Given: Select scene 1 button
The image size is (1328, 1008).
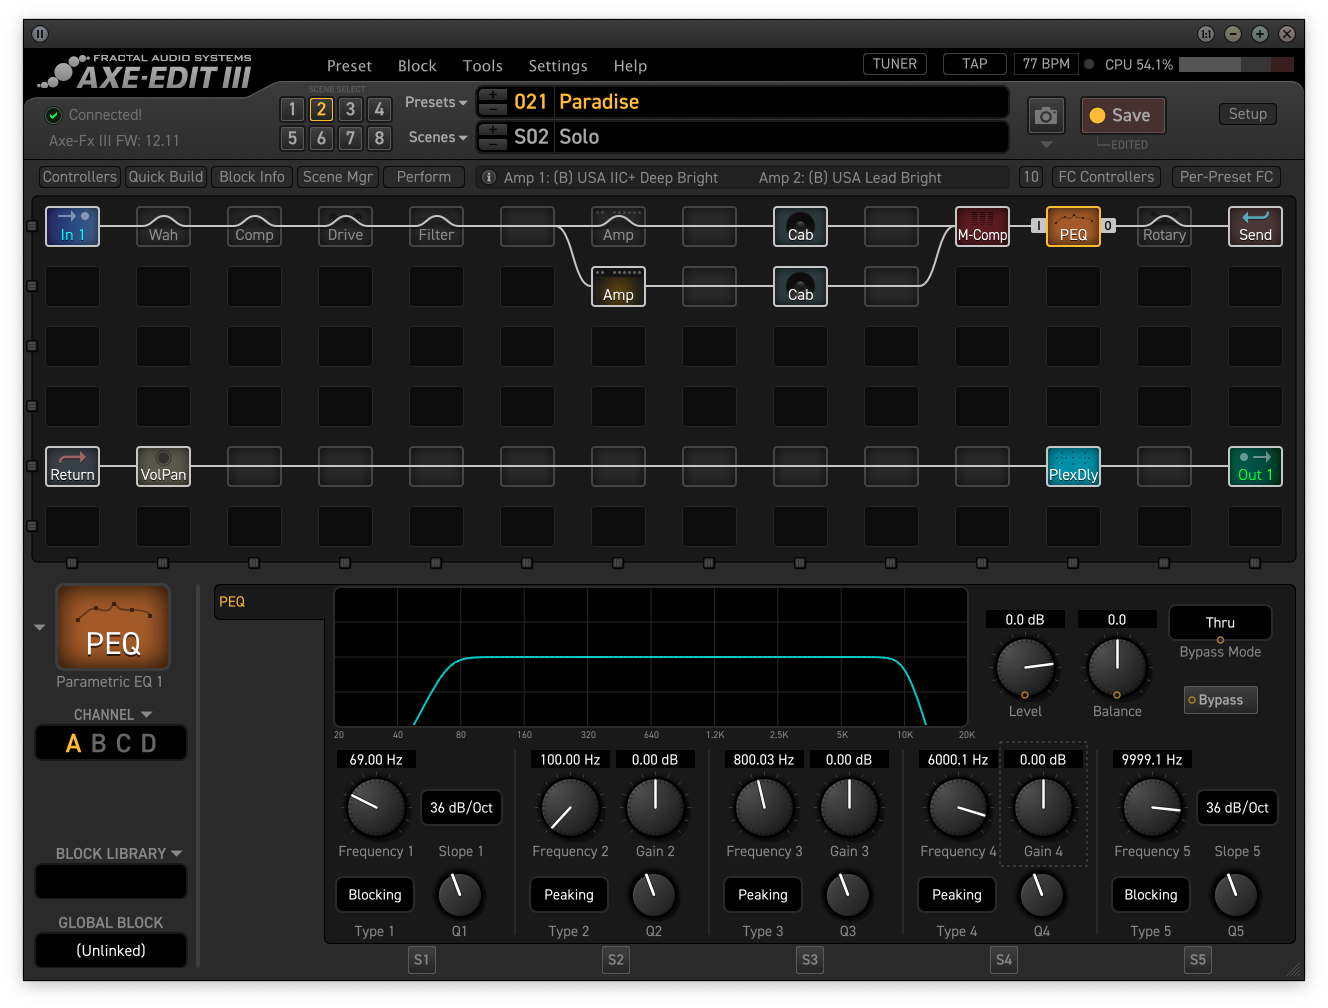Looking at the screenshot, I should (x=292, y=109).
